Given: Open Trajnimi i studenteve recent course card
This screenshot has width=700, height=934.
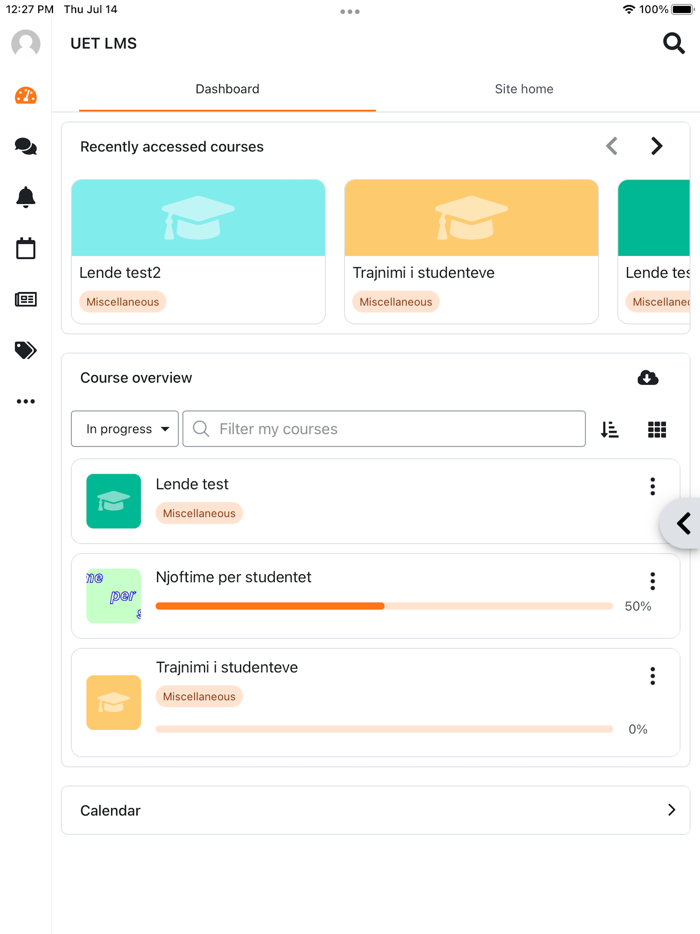Looking at the screenshot, I should coord(471,251).
